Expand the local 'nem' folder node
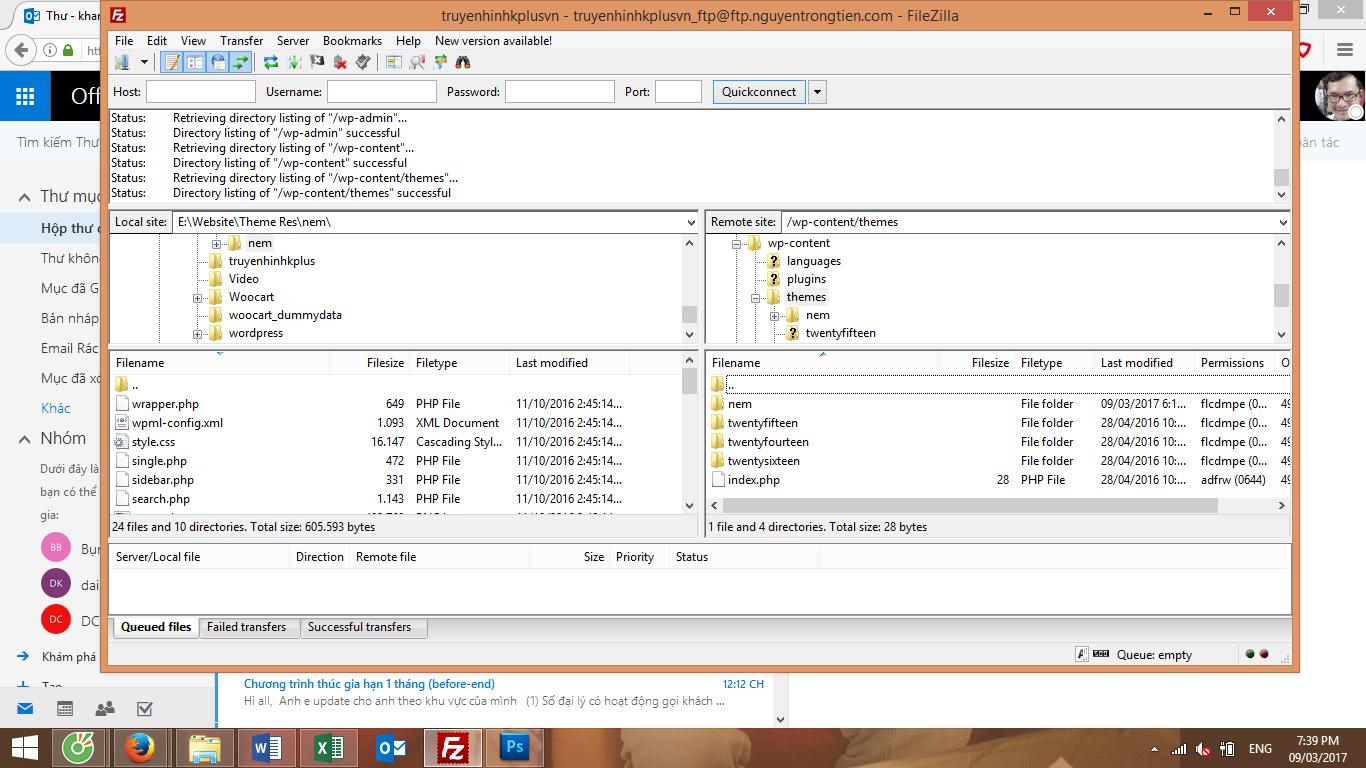The width and height of the screenshot is (1366, 768). click(x=216, y=243)
